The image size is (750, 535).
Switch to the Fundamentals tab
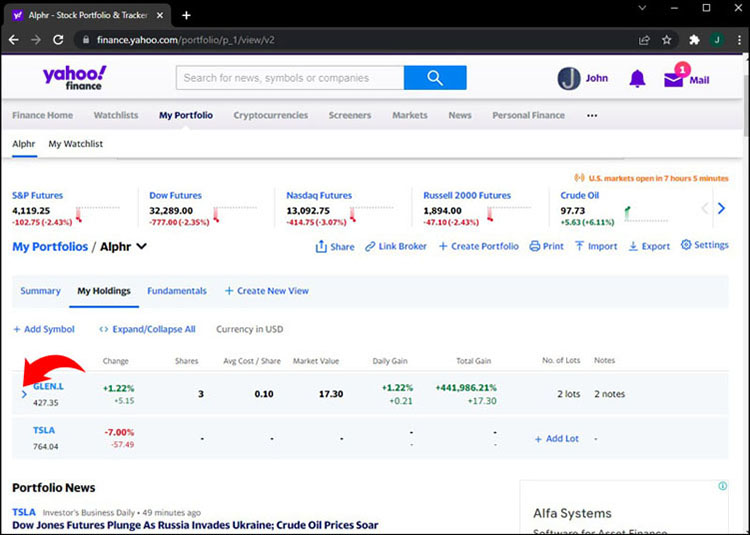click(177, 291)
